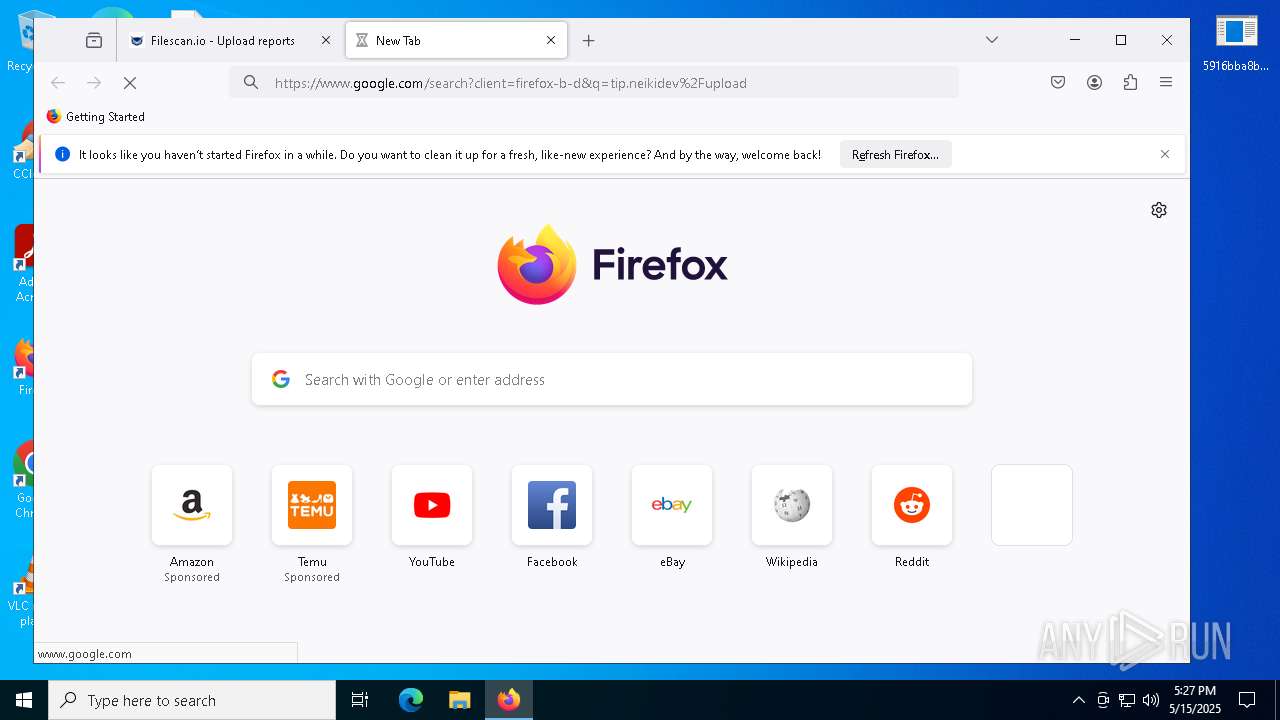
Task: Open the network tray icon
Action: coord(1127,700)
